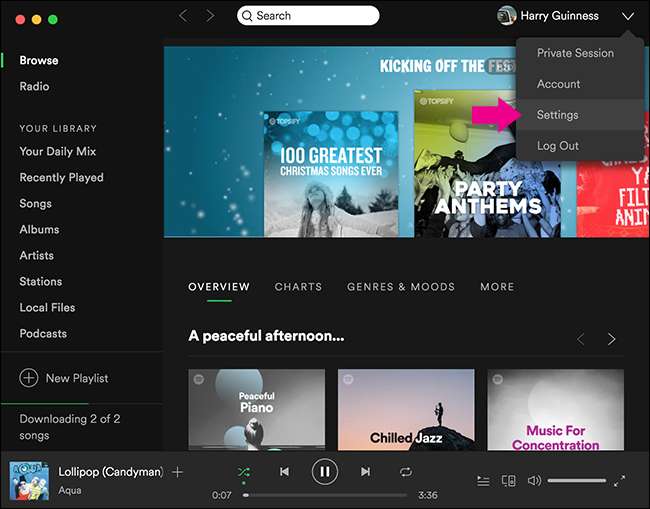The height and width of the screenshot is (509, 650).
Task: Open Account from the user menu
Action: (x=558, y=84)
